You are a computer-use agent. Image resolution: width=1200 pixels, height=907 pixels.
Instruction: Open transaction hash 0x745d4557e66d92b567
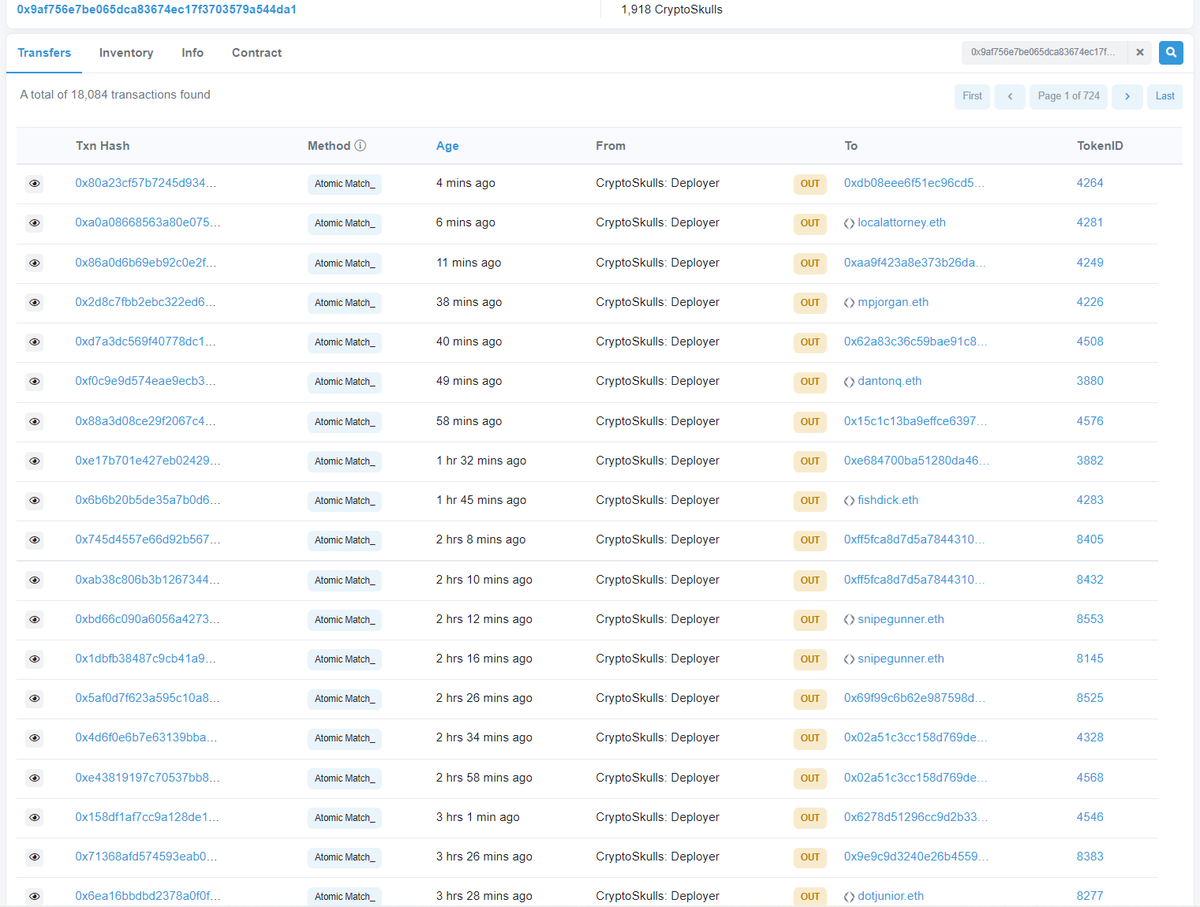click(148, 540)
